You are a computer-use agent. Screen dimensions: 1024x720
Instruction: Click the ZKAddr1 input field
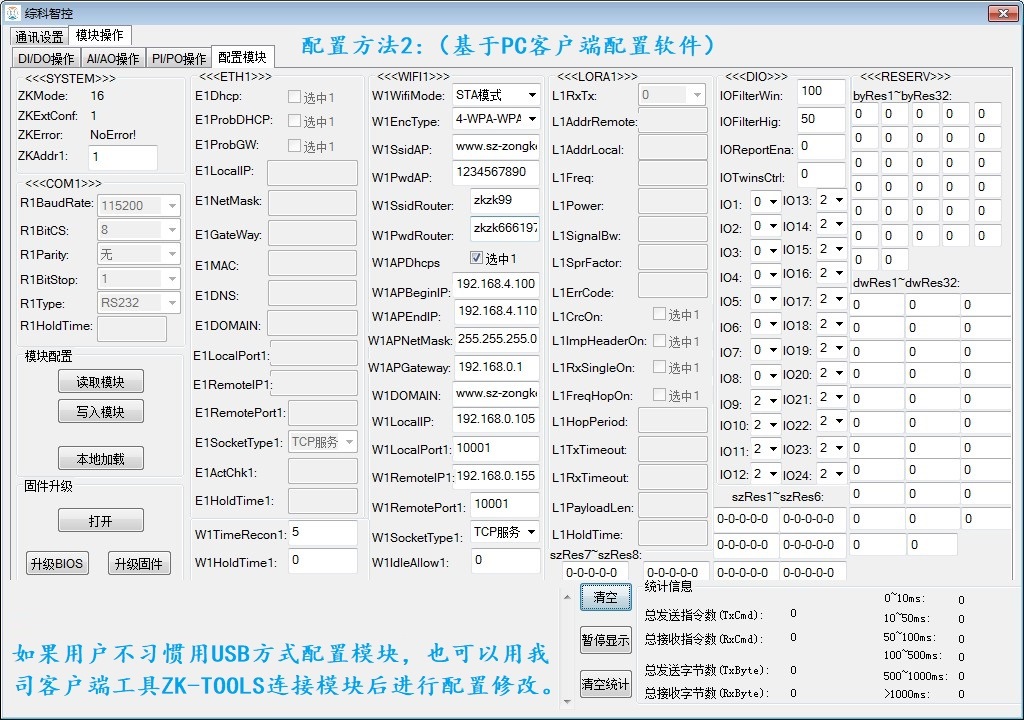coord(123,157)
